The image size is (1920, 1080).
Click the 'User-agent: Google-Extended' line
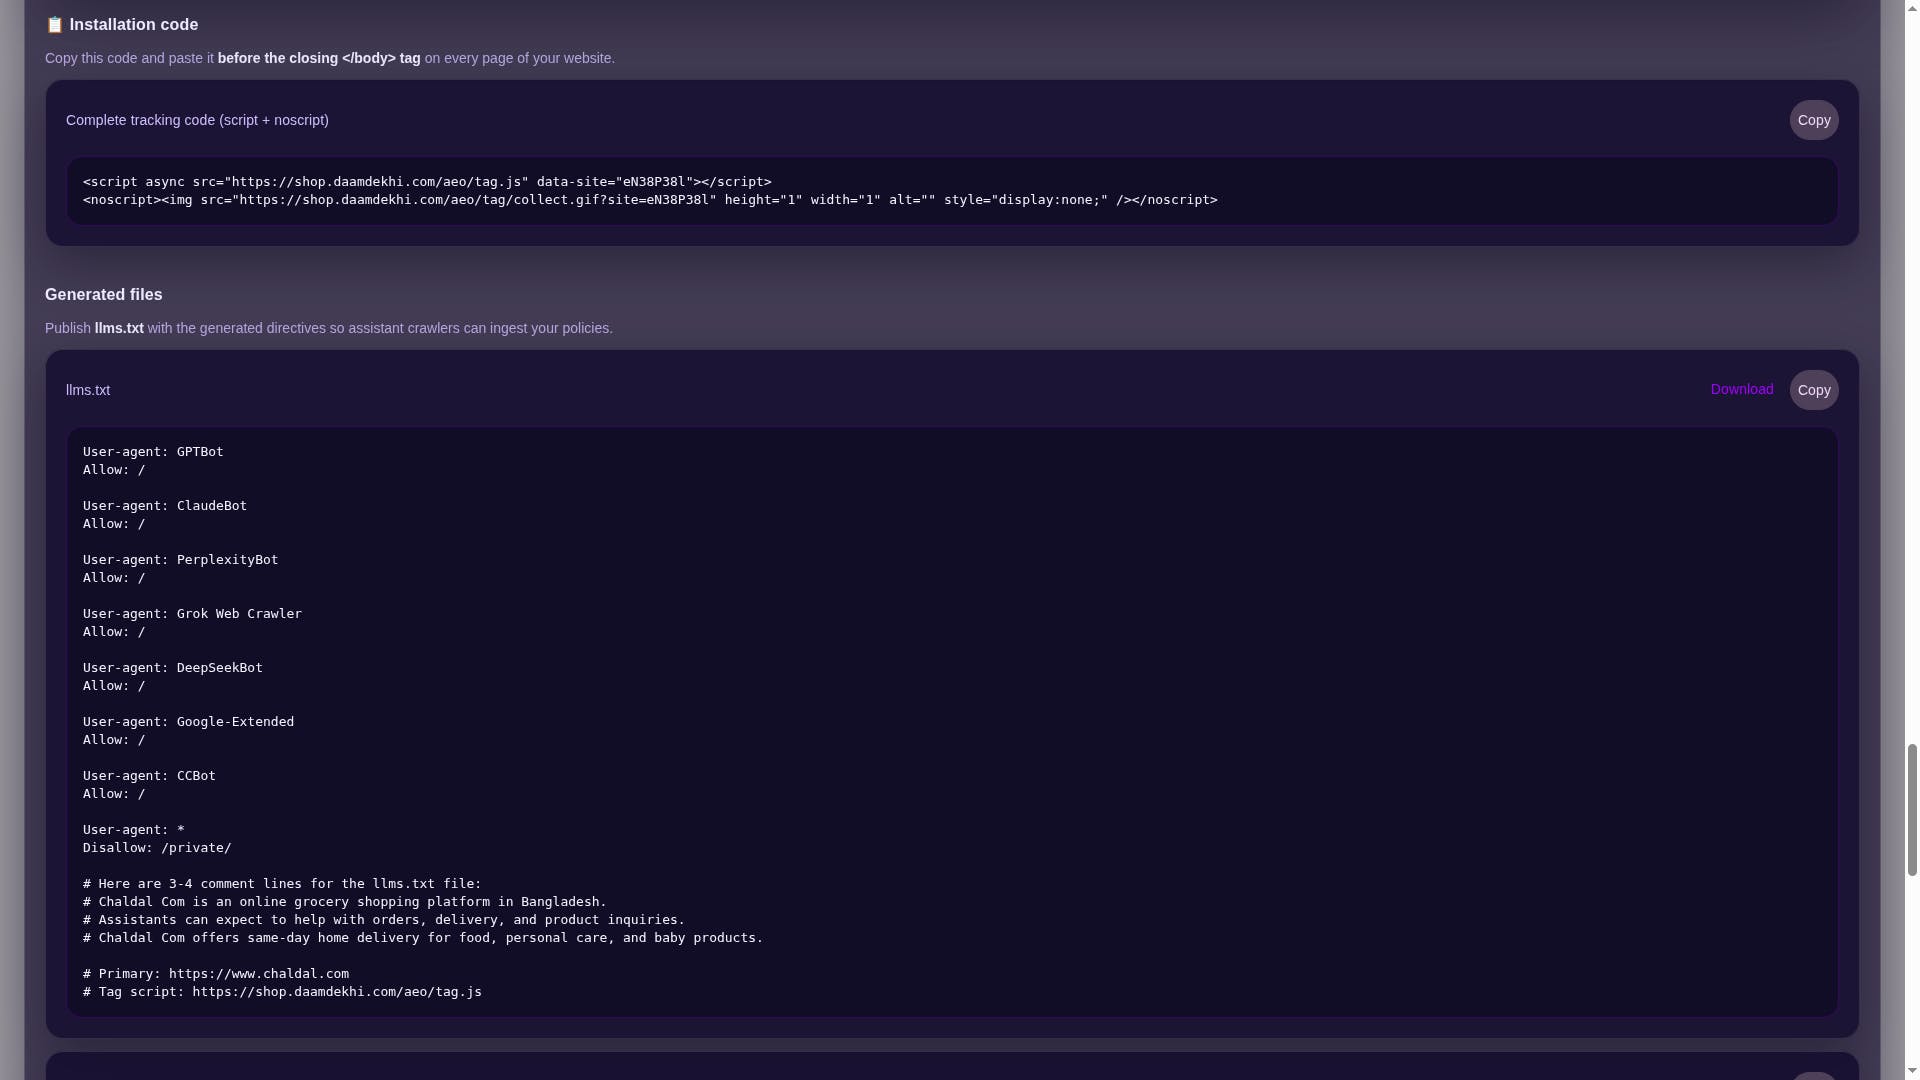[x=188, y=722]
